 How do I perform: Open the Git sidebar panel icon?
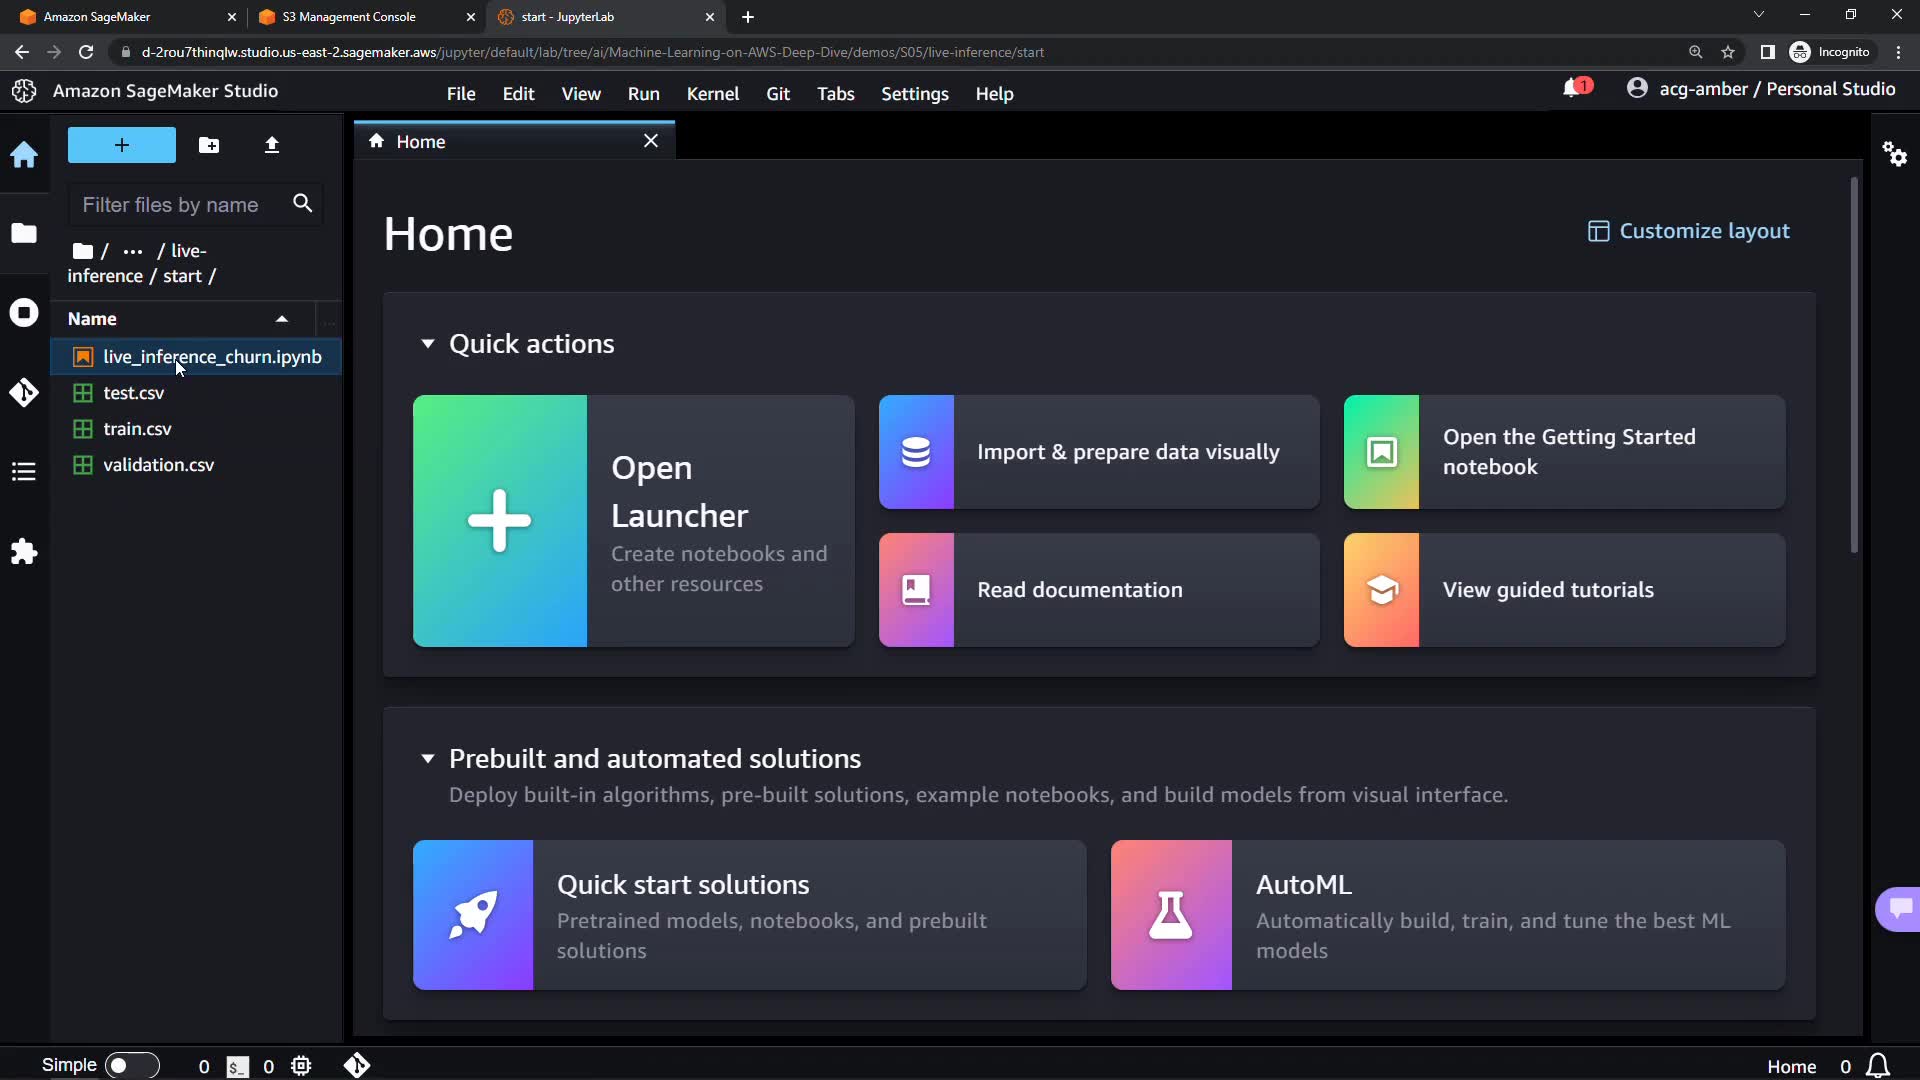(24, 392)
